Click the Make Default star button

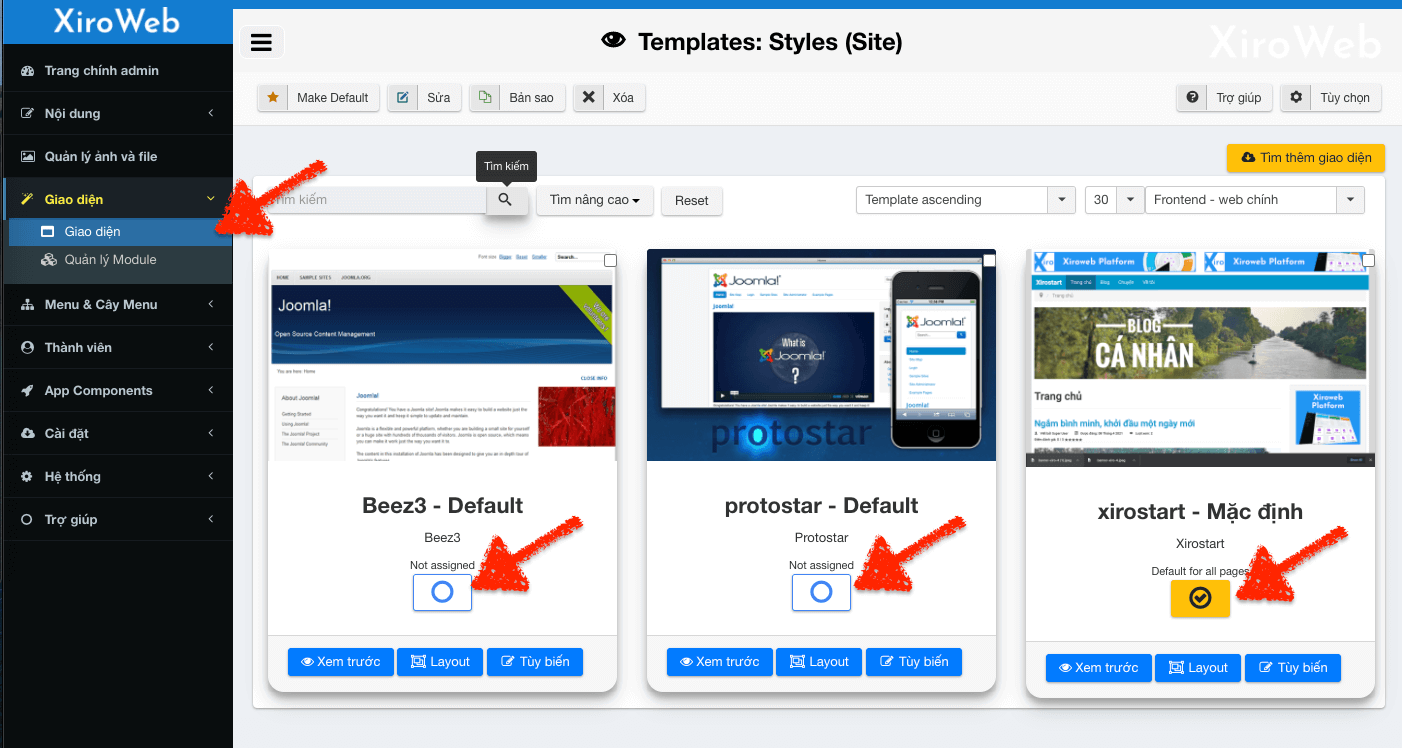click(318, 98)
